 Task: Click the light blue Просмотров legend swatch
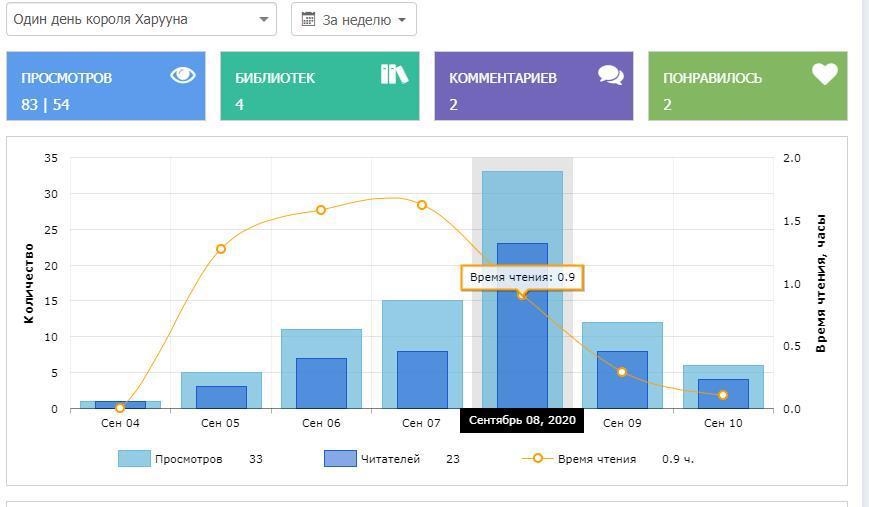(x=134, y=459)
